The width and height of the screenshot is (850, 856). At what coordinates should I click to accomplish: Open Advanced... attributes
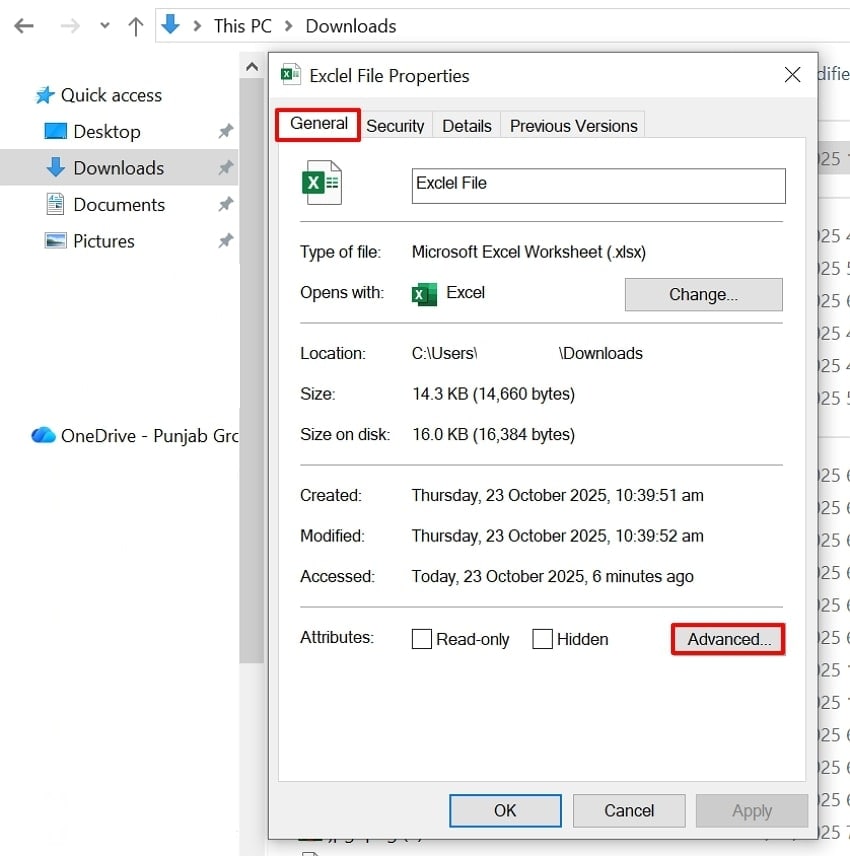click(728, 639)
